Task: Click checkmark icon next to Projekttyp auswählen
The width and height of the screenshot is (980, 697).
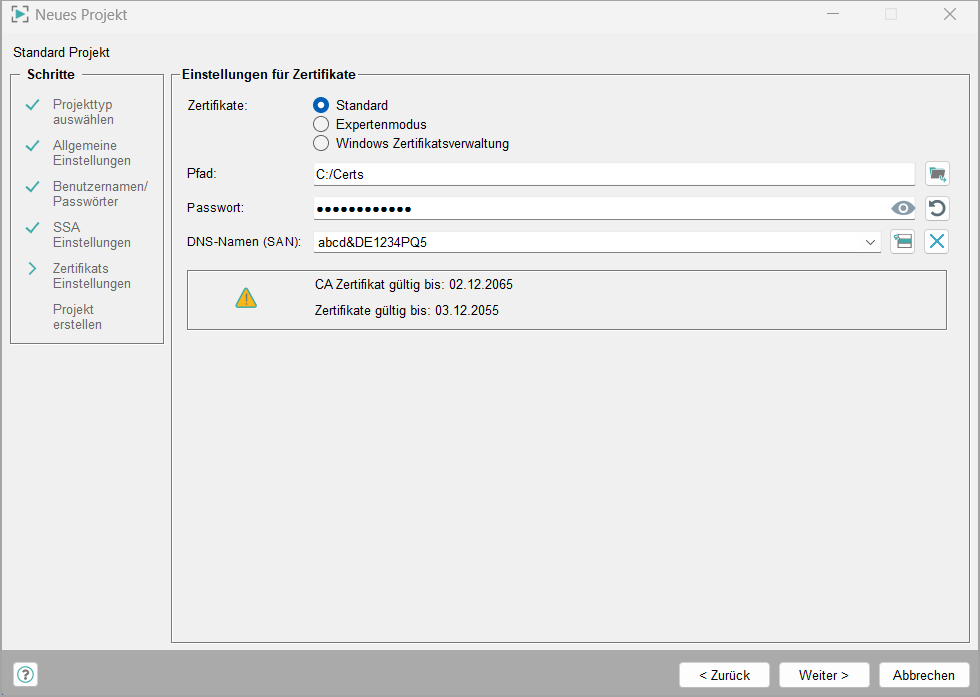Action: coord(32,105)
